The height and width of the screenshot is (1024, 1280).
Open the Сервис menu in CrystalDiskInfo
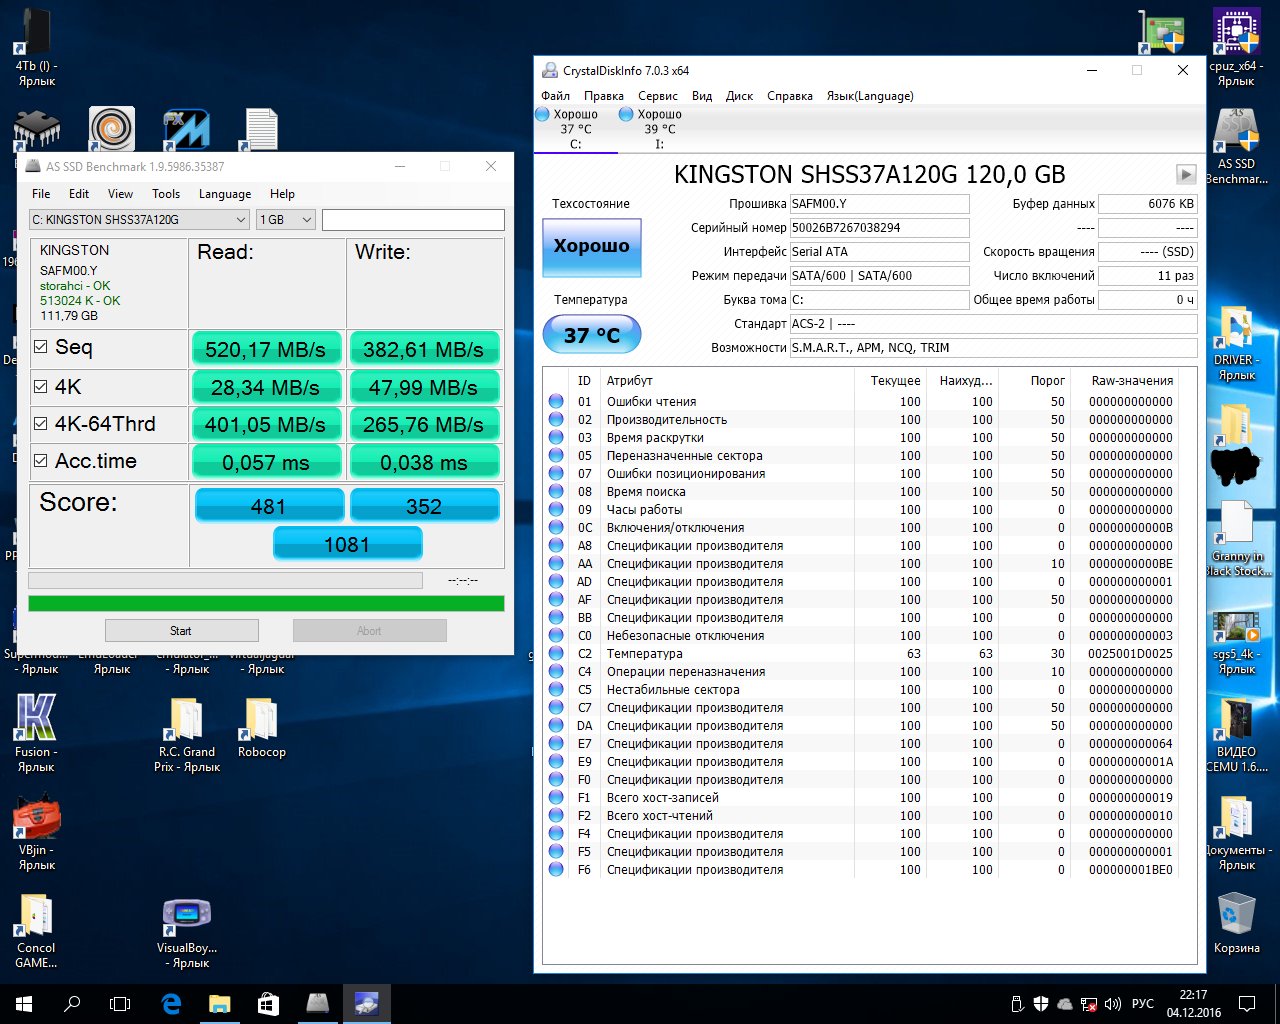click(658, 96)
